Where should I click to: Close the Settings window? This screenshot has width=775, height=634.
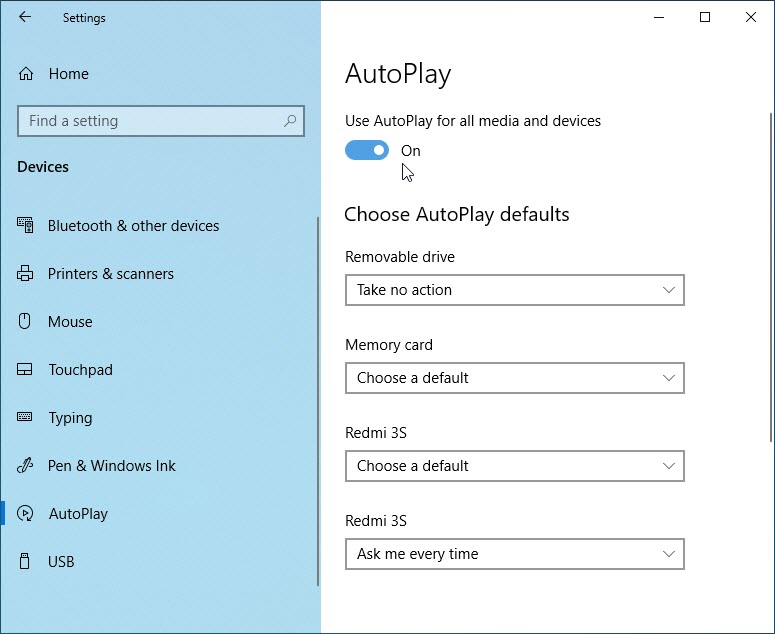click(751, 17)
